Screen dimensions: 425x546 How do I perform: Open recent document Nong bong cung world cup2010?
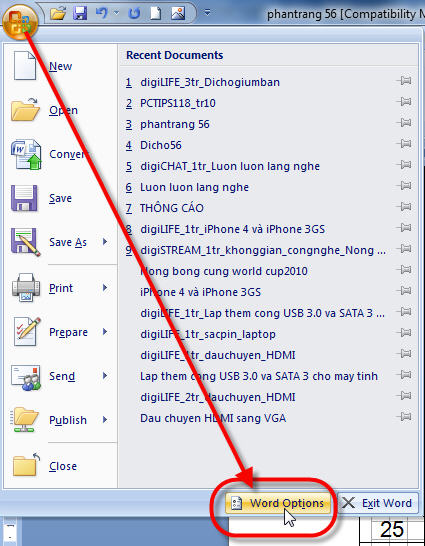[224, 271]
